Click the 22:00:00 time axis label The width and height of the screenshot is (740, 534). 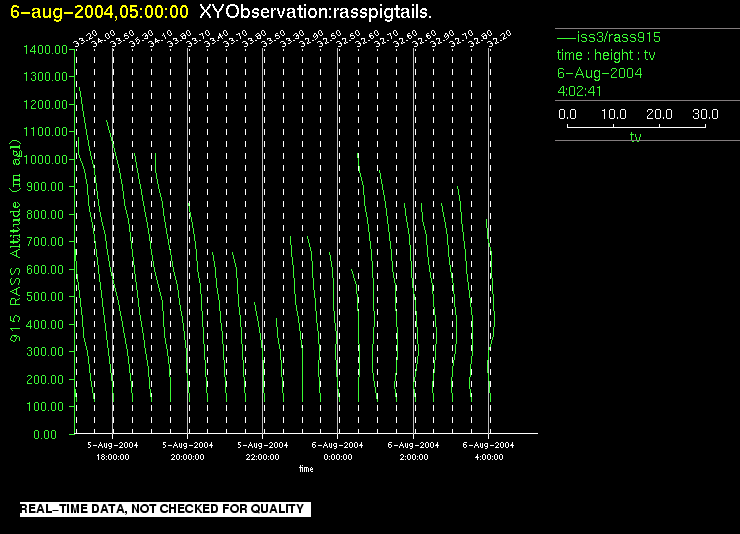point(262,457)
